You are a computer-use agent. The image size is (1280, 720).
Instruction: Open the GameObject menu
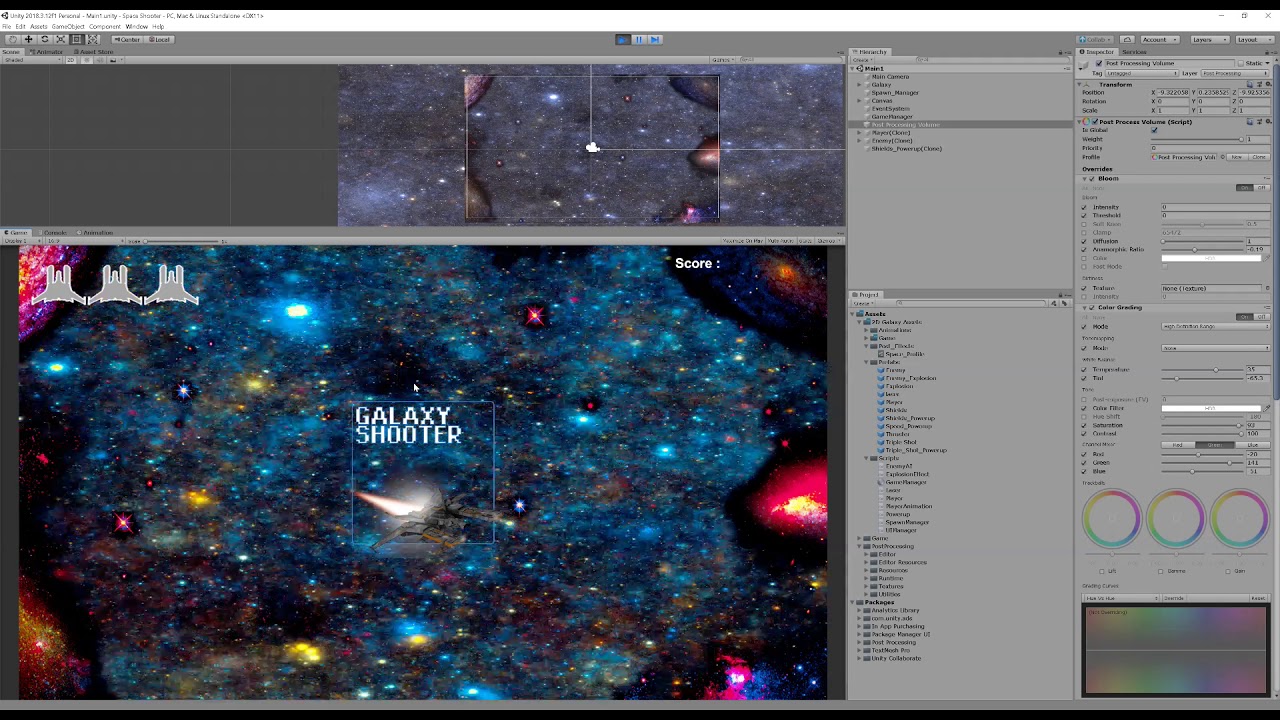tap(68, 27)
